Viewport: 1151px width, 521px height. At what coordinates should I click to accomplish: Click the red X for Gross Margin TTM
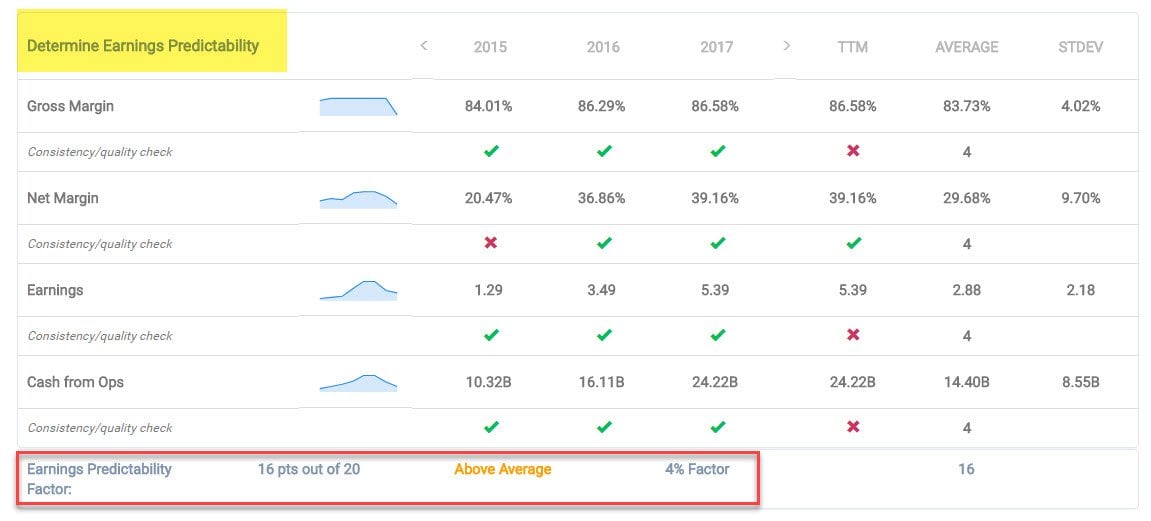pyautogui.click(x=852, y=152)
